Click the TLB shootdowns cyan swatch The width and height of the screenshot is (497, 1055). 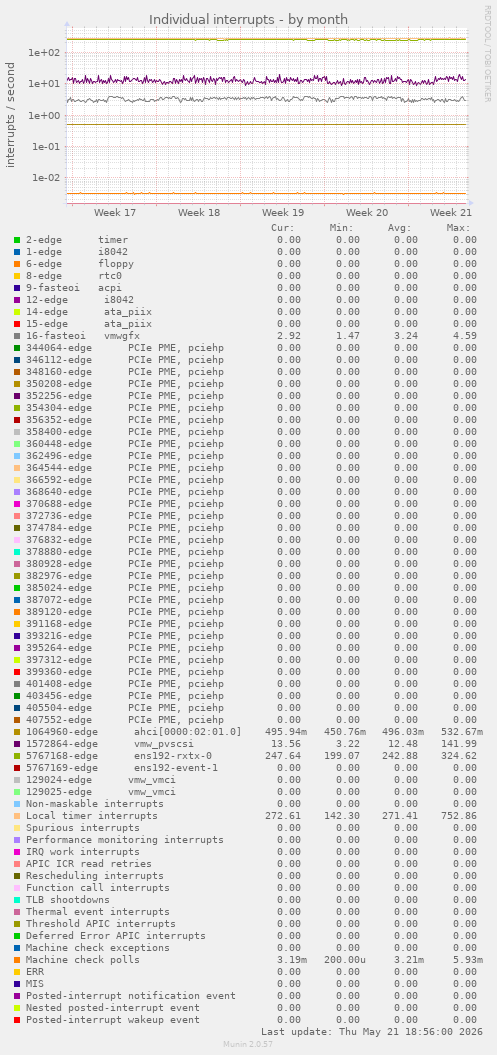tap(17, 900)
